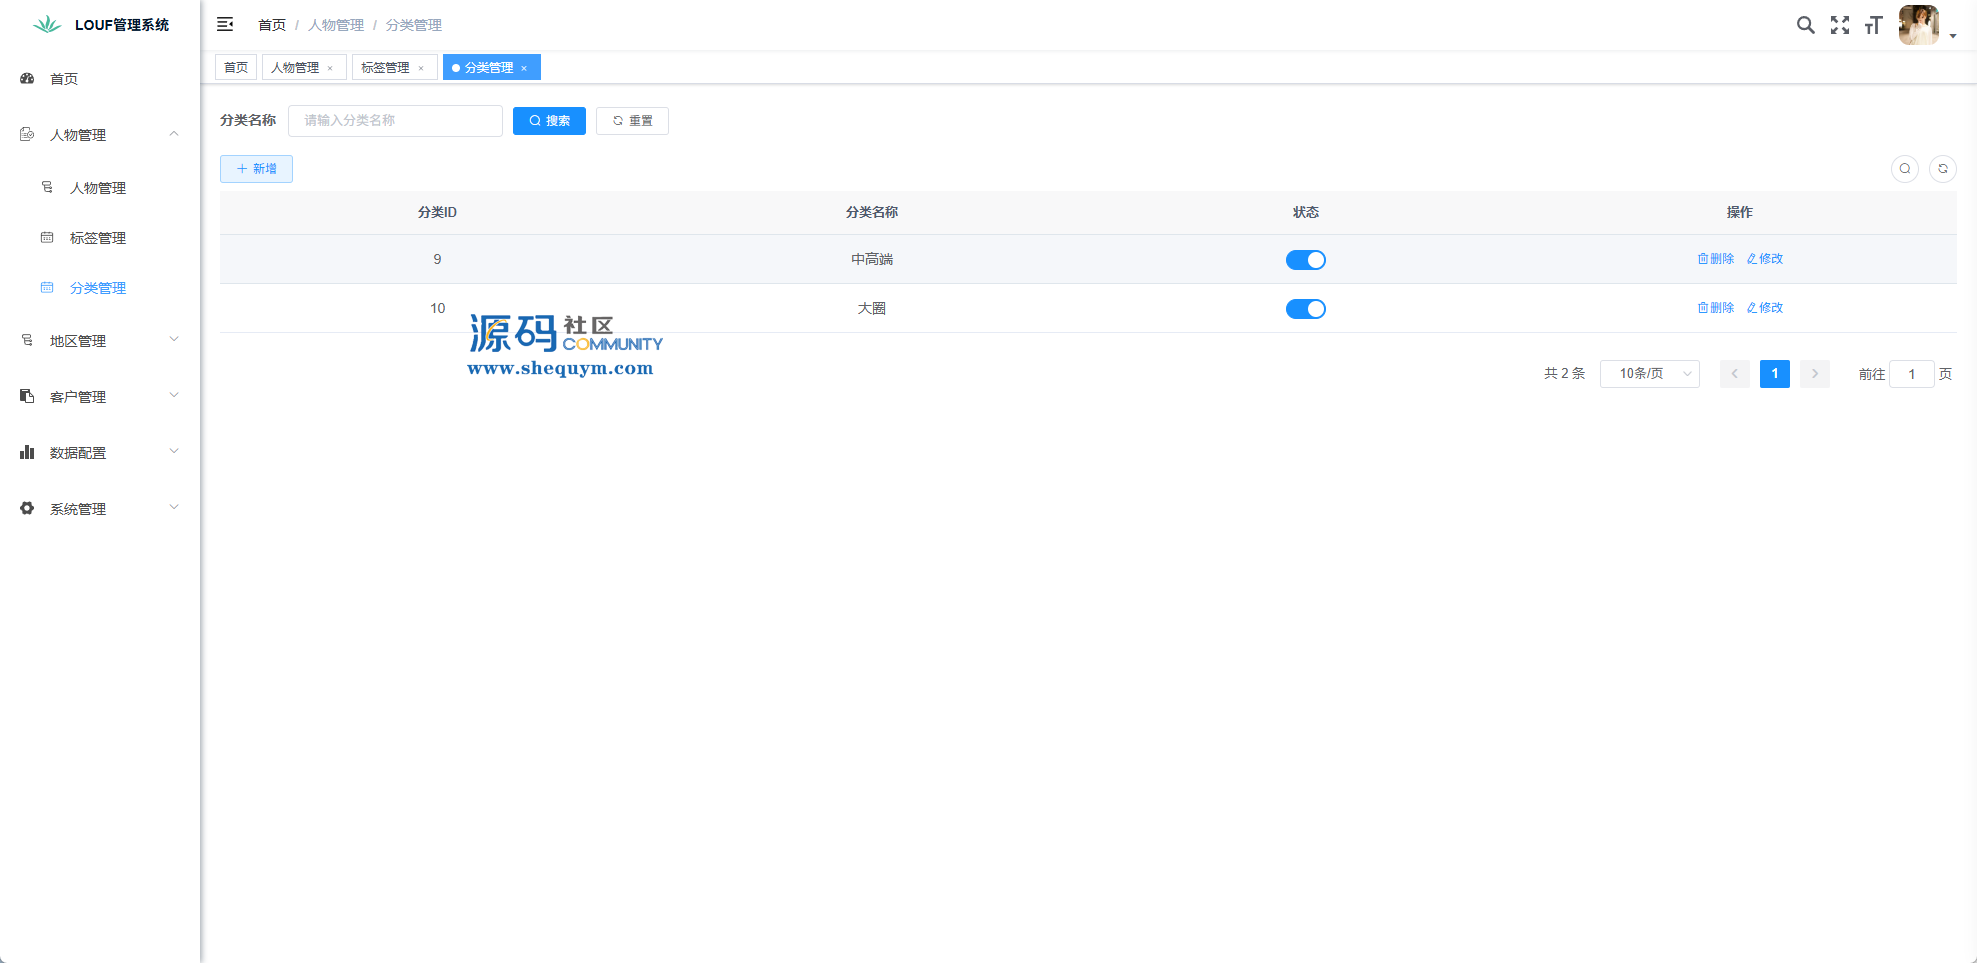Toggle status switch for 中高端
1977x963 pixels.
[1305, 260]
